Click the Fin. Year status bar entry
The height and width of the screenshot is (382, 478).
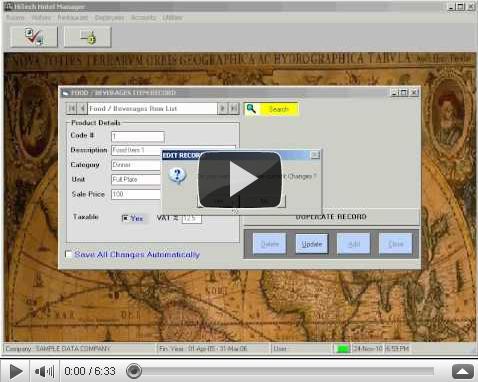[203, 349]
